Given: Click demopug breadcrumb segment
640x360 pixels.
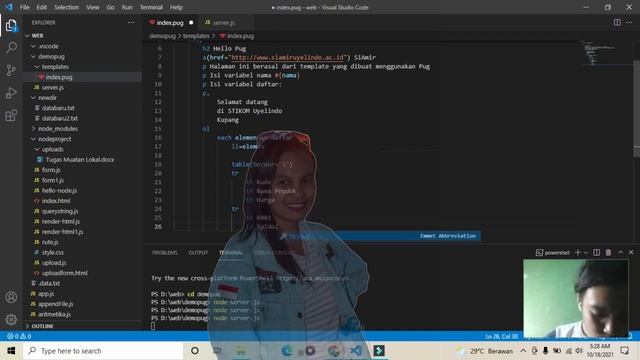Looking at the screenshot, I should click(x=162, y=36).
